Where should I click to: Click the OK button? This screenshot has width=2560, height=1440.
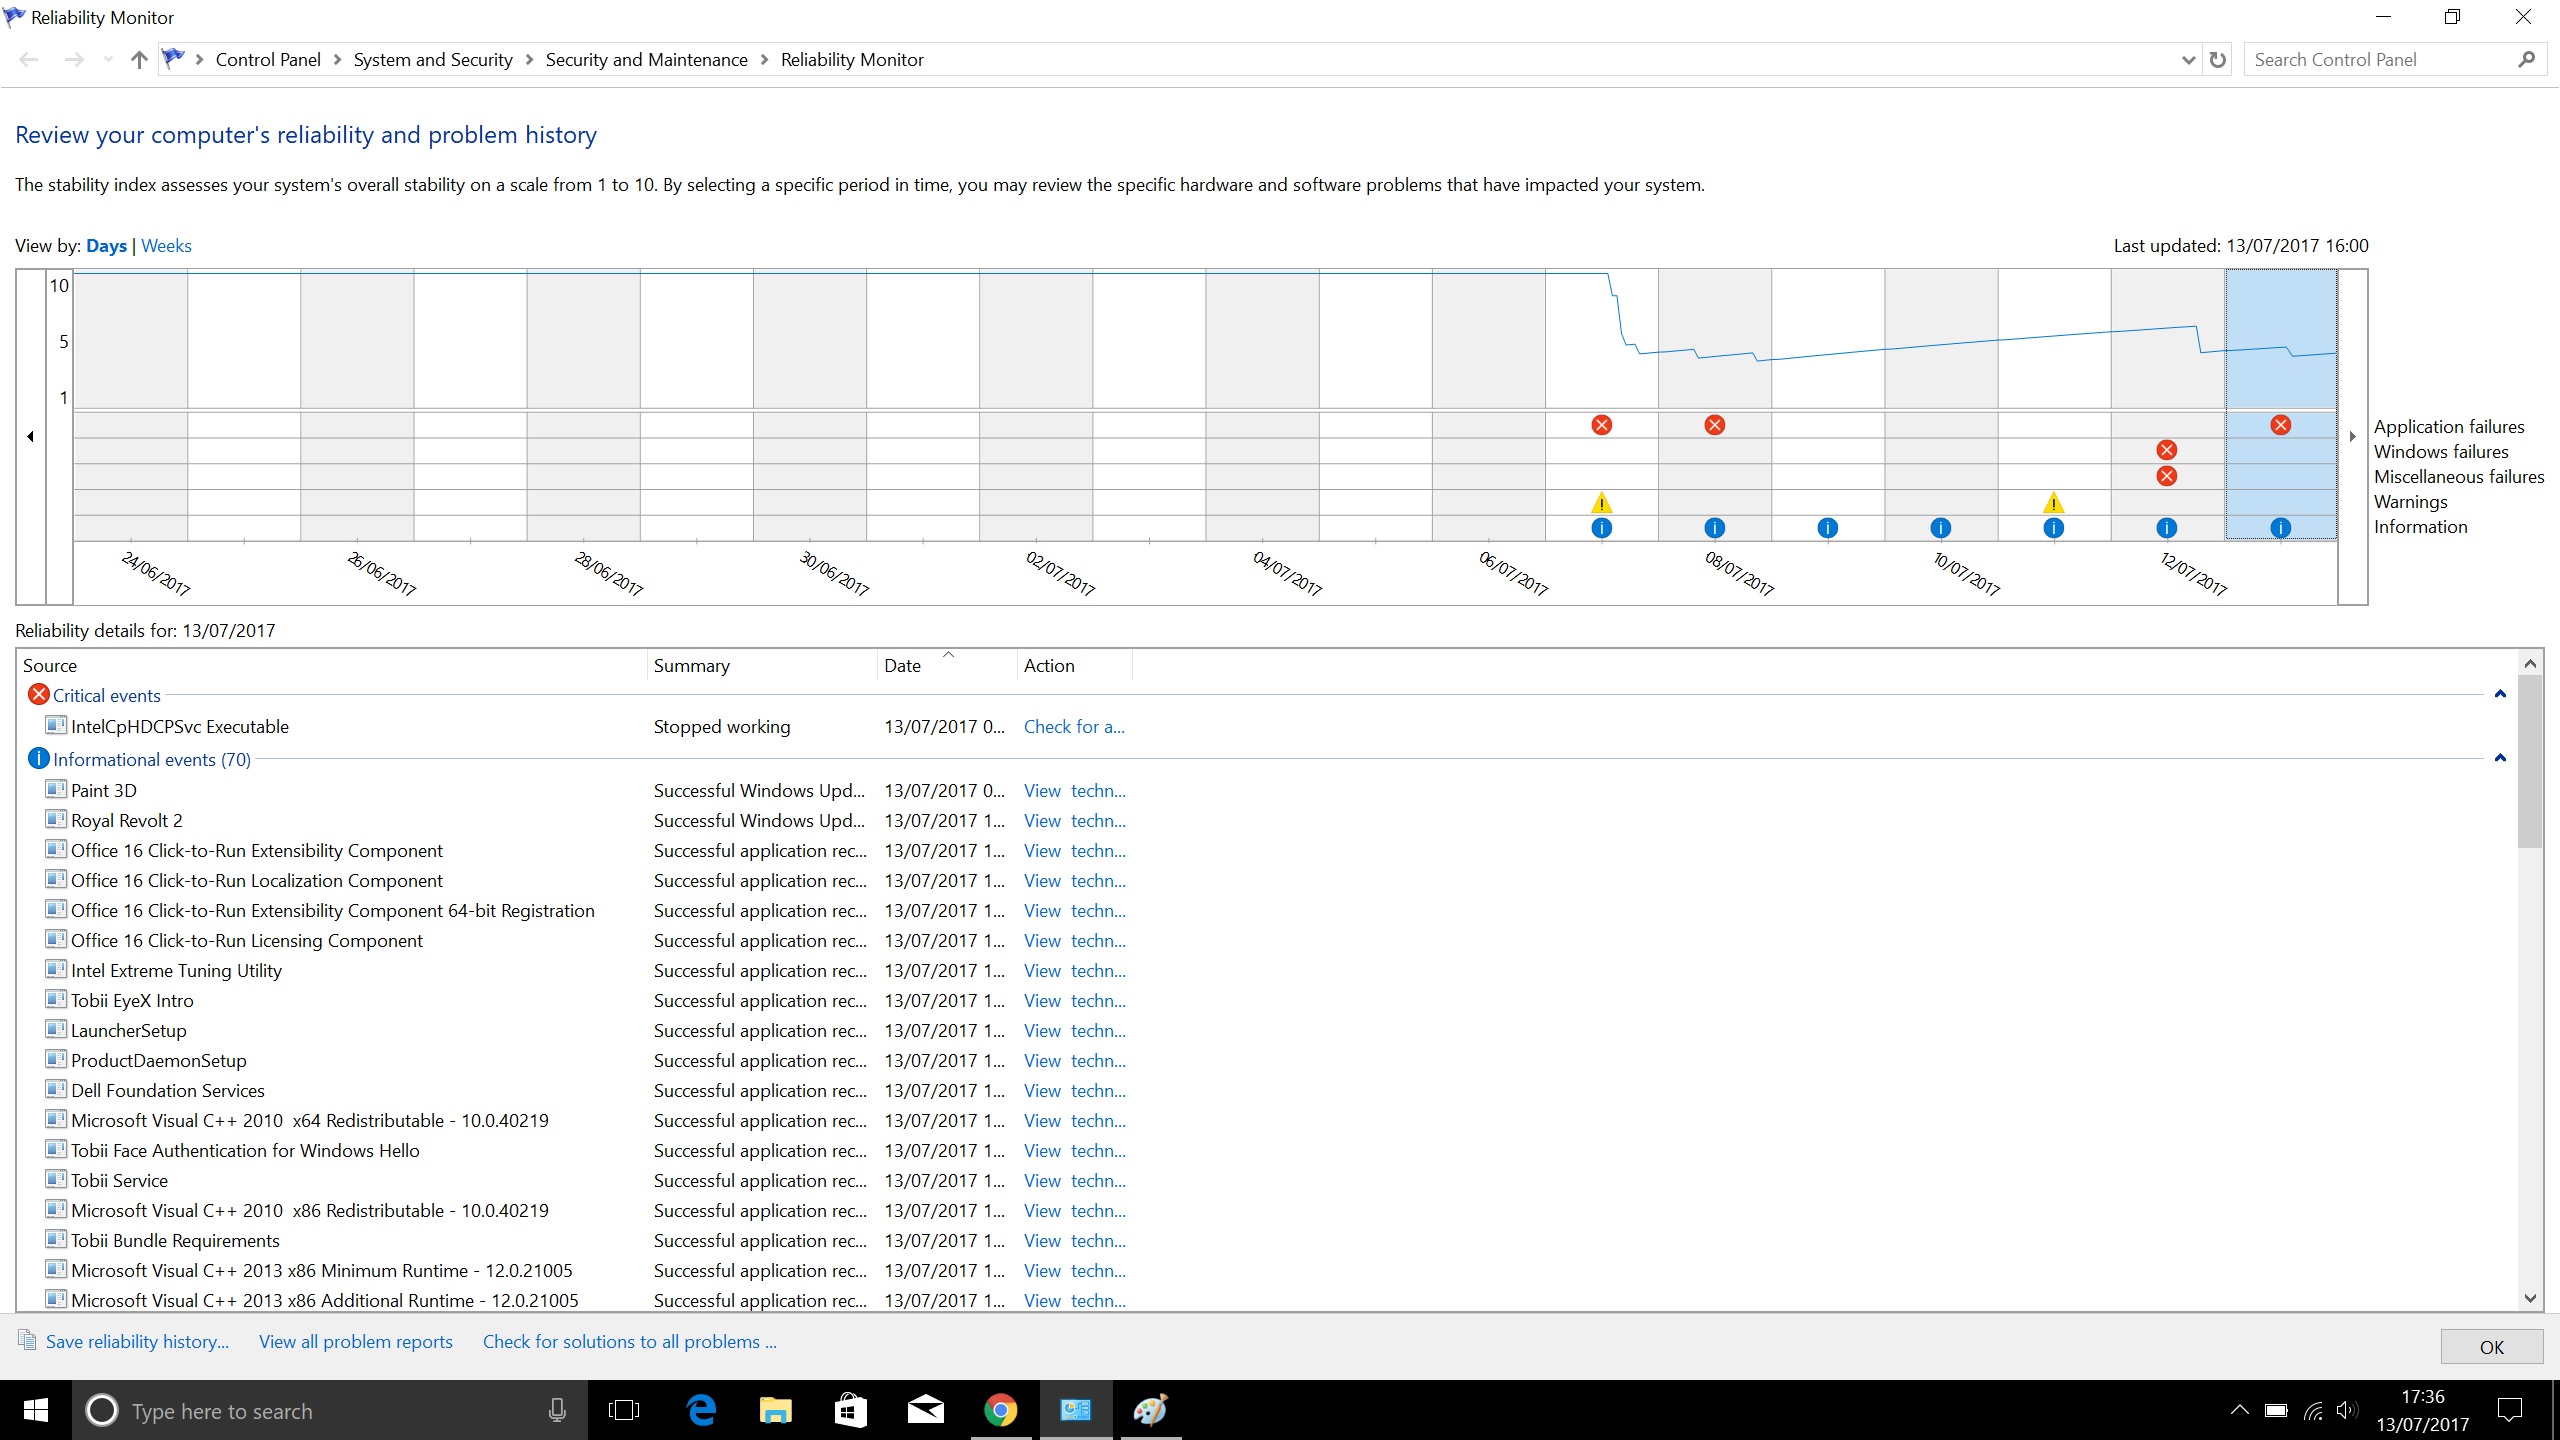point(2491,1347)
